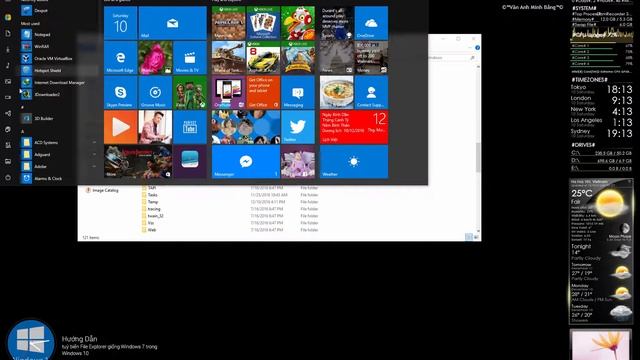This screenshot has width=640, height=360.
Task: Open the Money tile
Action: point(371,58)
